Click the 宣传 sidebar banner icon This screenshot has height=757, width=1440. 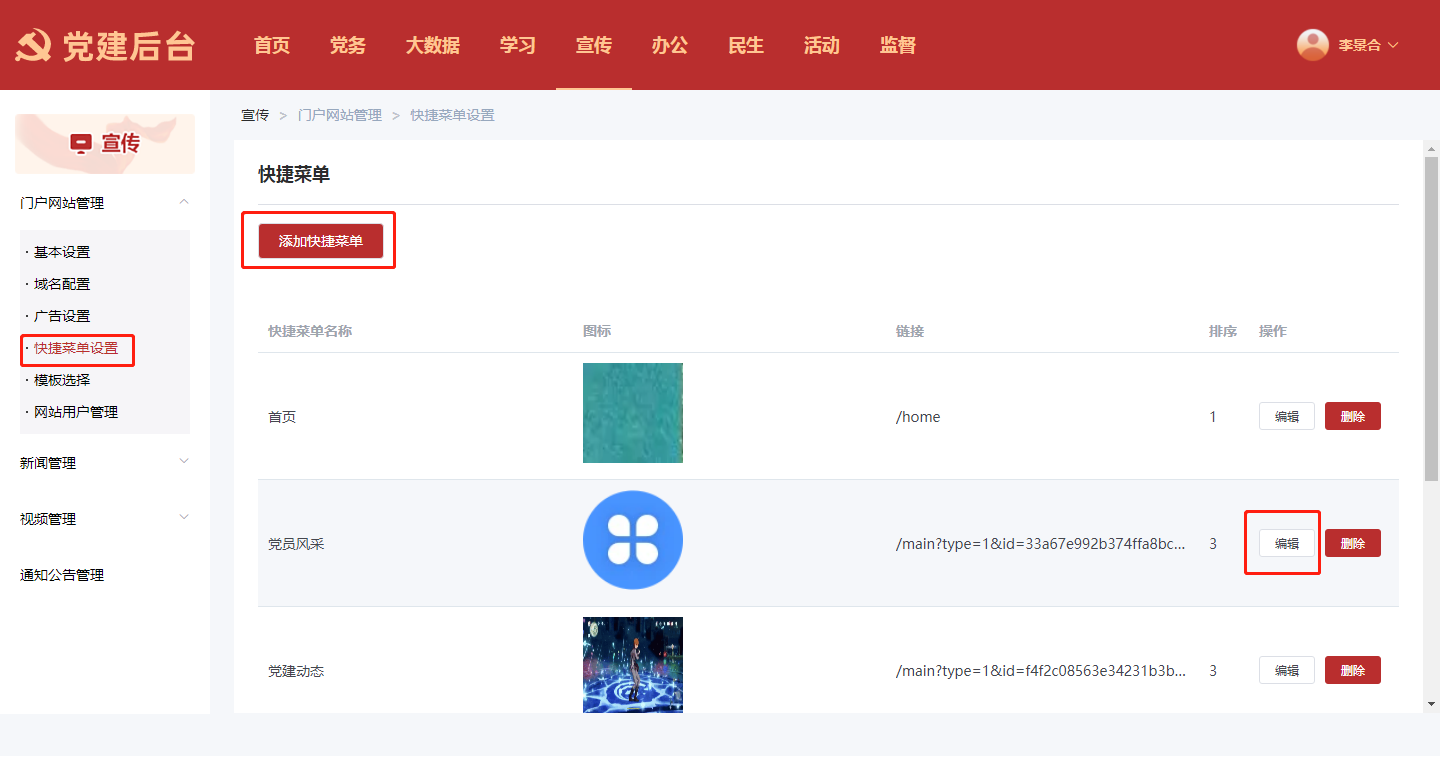click(x=81, y=144)
